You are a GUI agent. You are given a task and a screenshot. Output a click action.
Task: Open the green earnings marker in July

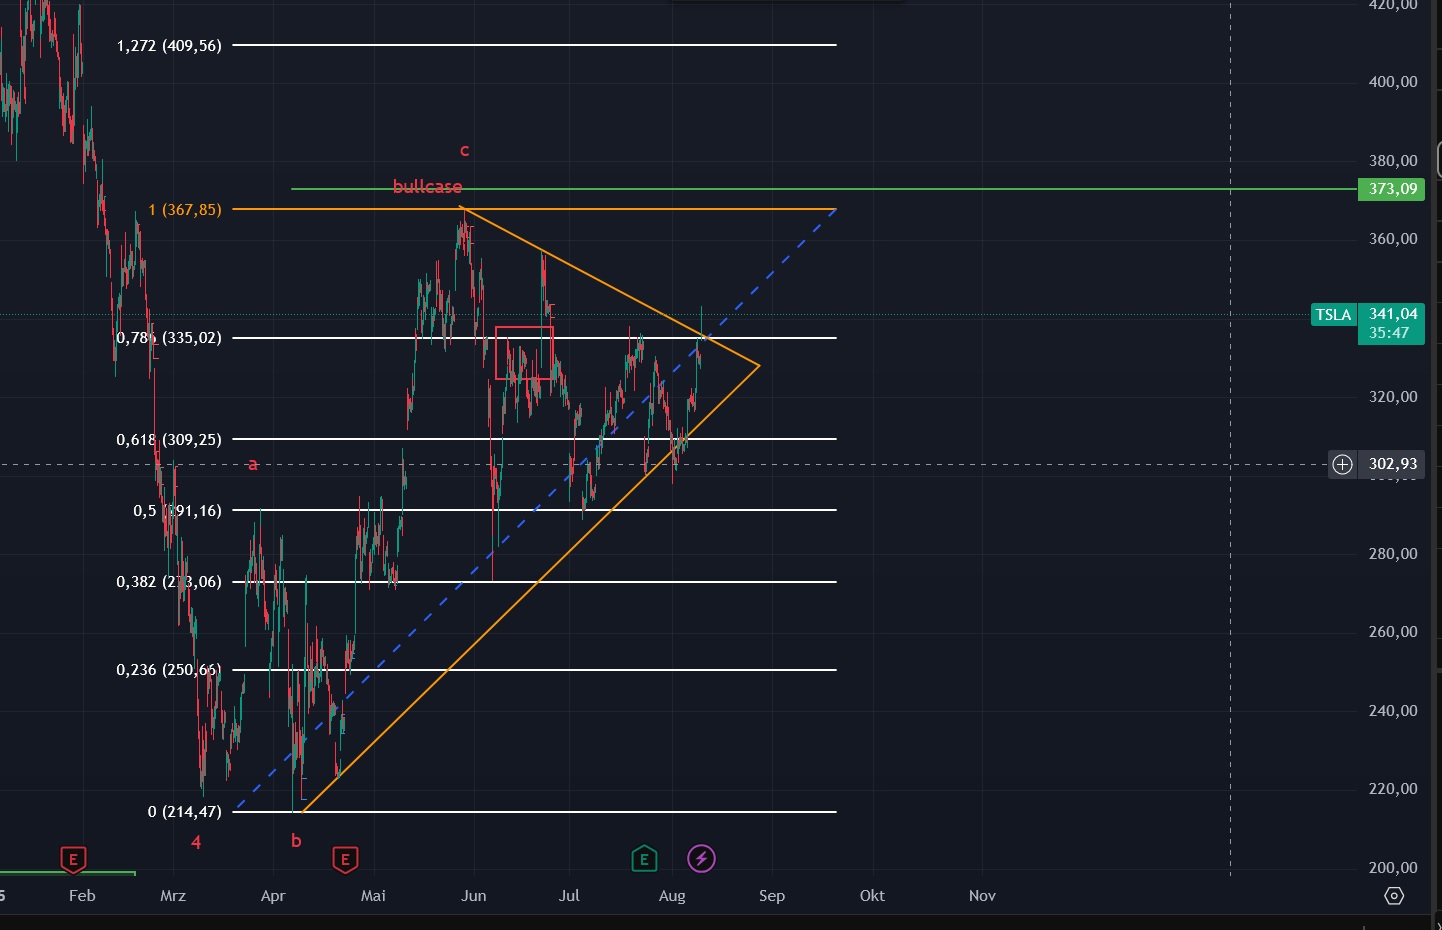click(x=644, y=858)
